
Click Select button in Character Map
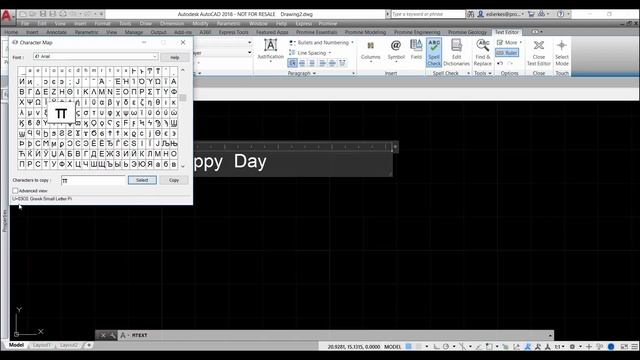tap(142, 180)
